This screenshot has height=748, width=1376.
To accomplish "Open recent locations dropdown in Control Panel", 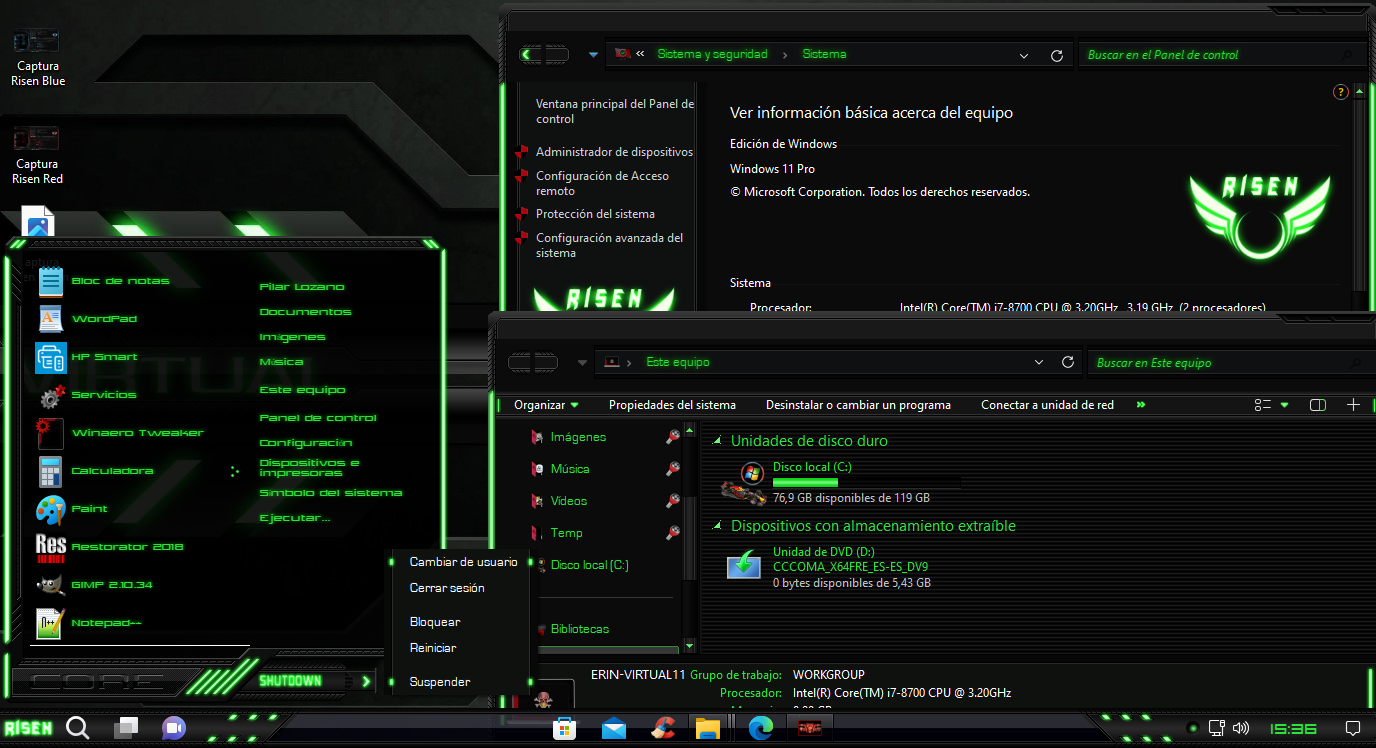I will pyautogui.click(x=593, y=54).
